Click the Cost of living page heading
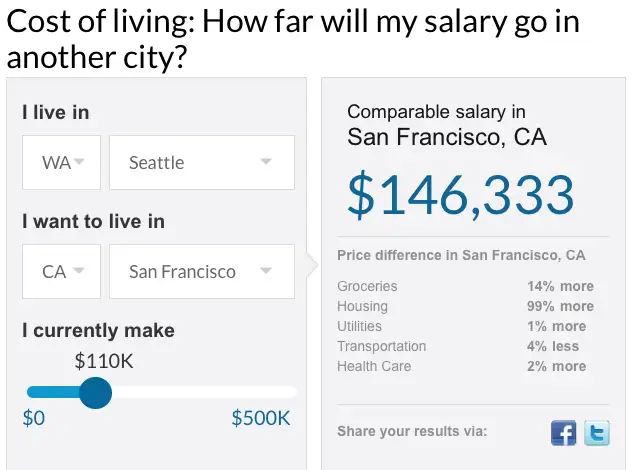Image resolution: width=638 pixels, height=470 pixels. (293, 39)
